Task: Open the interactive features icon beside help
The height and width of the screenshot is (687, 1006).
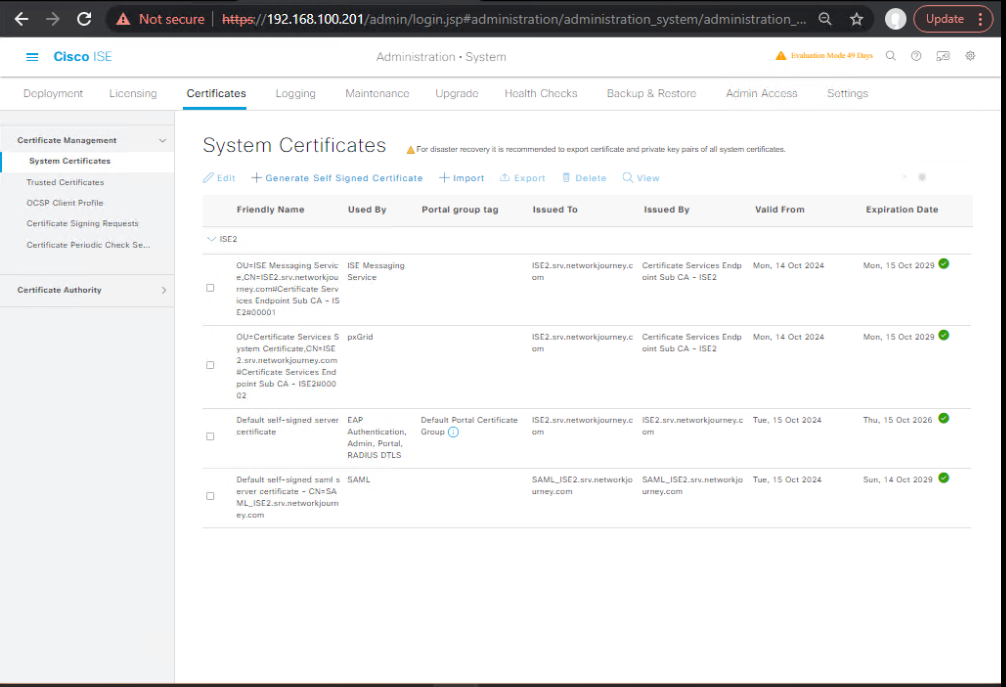Action: pos(942,56)
